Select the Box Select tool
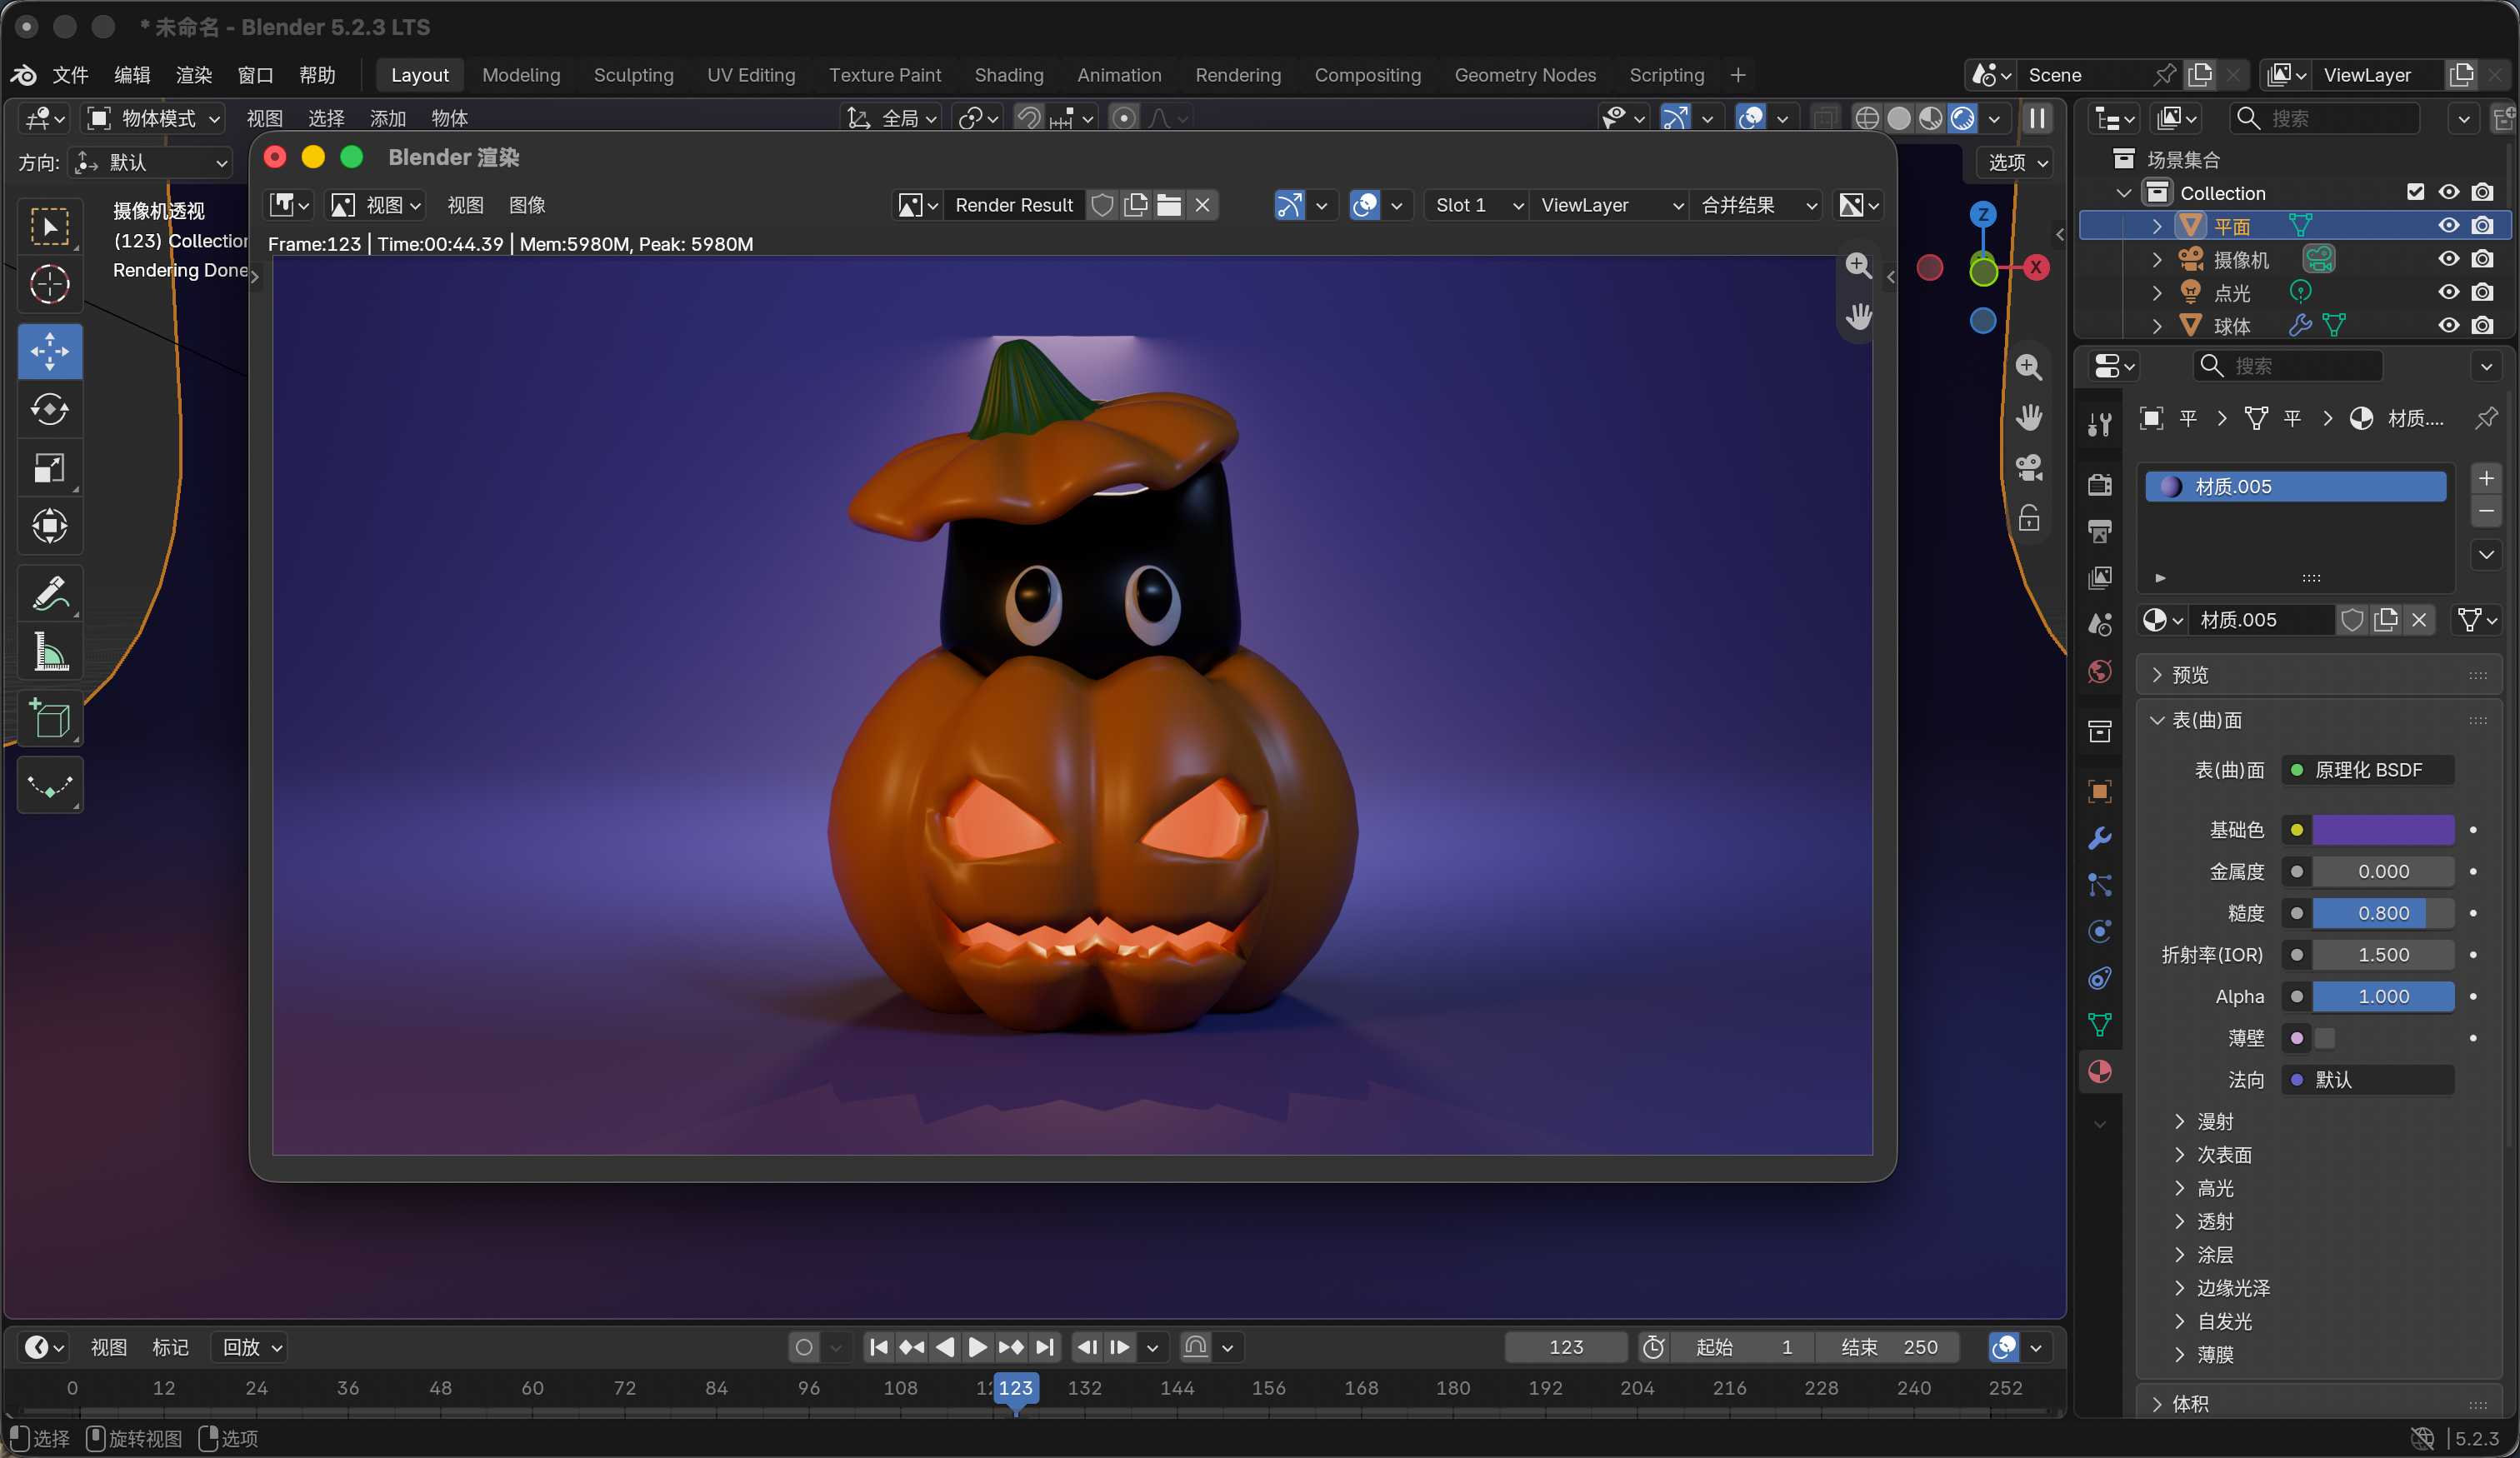This screenshot has height=1458, width=2520. 50,226
